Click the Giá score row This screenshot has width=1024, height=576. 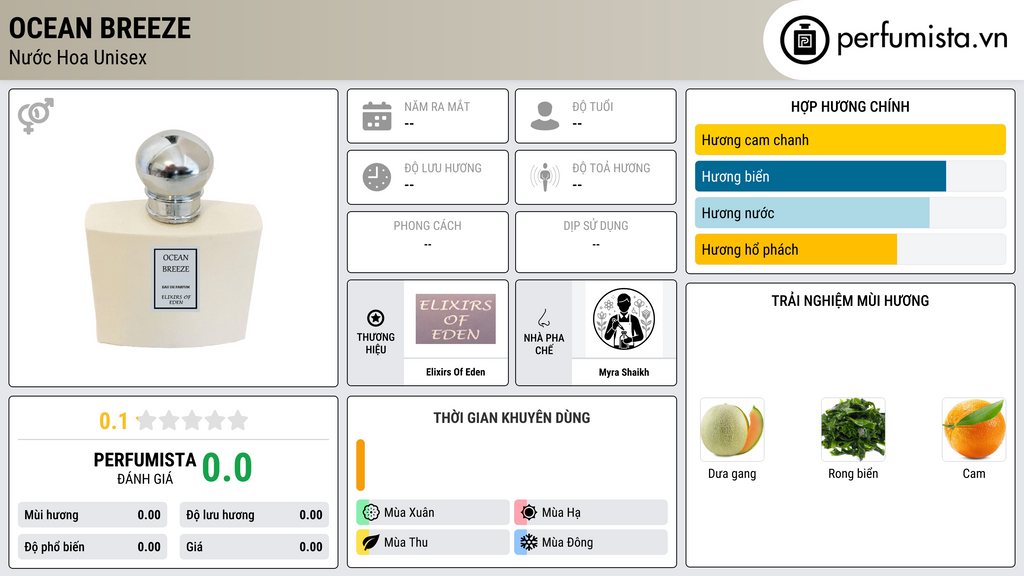point(254,547)
